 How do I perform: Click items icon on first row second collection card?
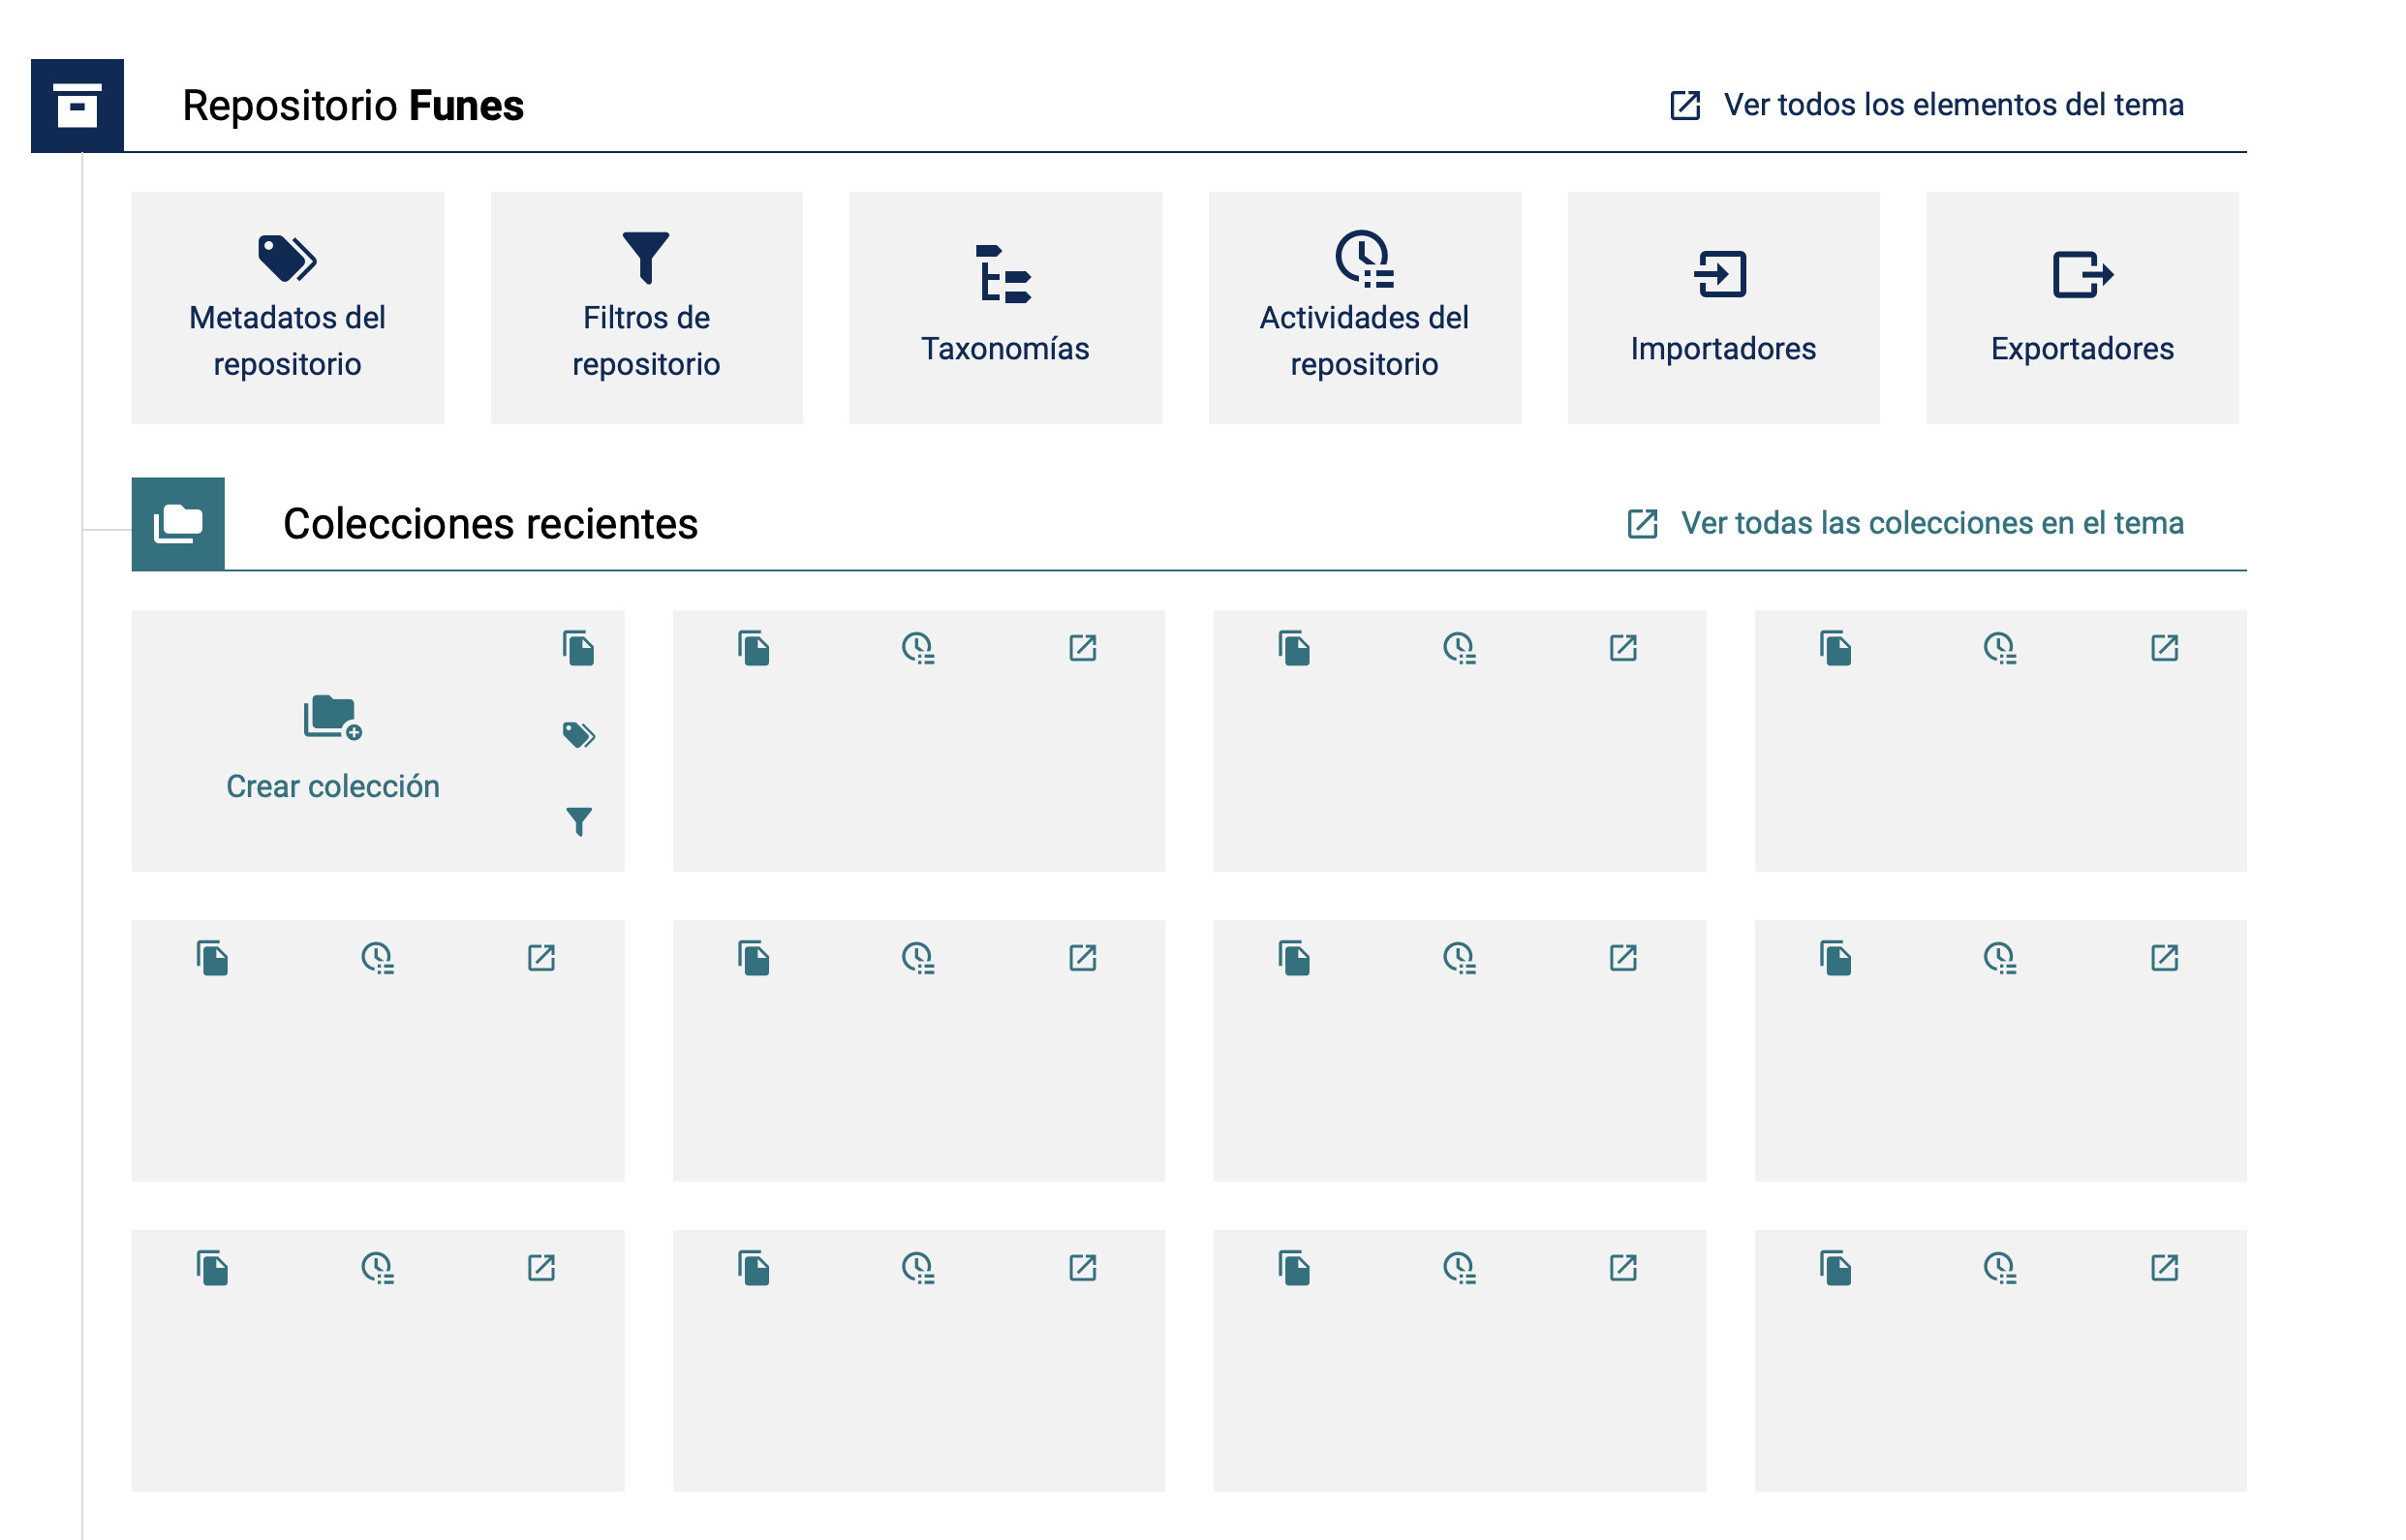click(x=754, y=648)
